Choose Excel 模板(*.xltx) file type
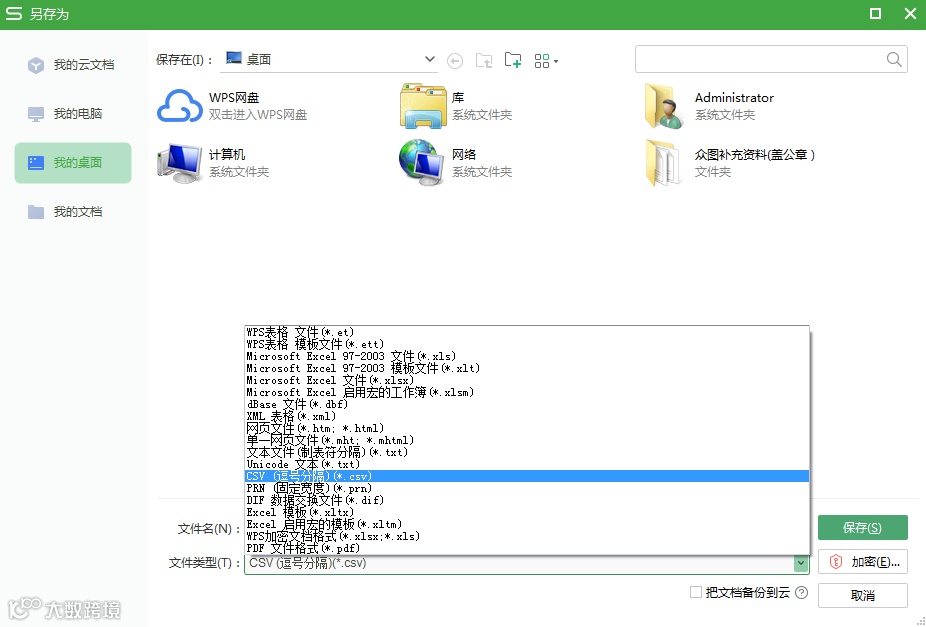 click(x=527, y=512)
